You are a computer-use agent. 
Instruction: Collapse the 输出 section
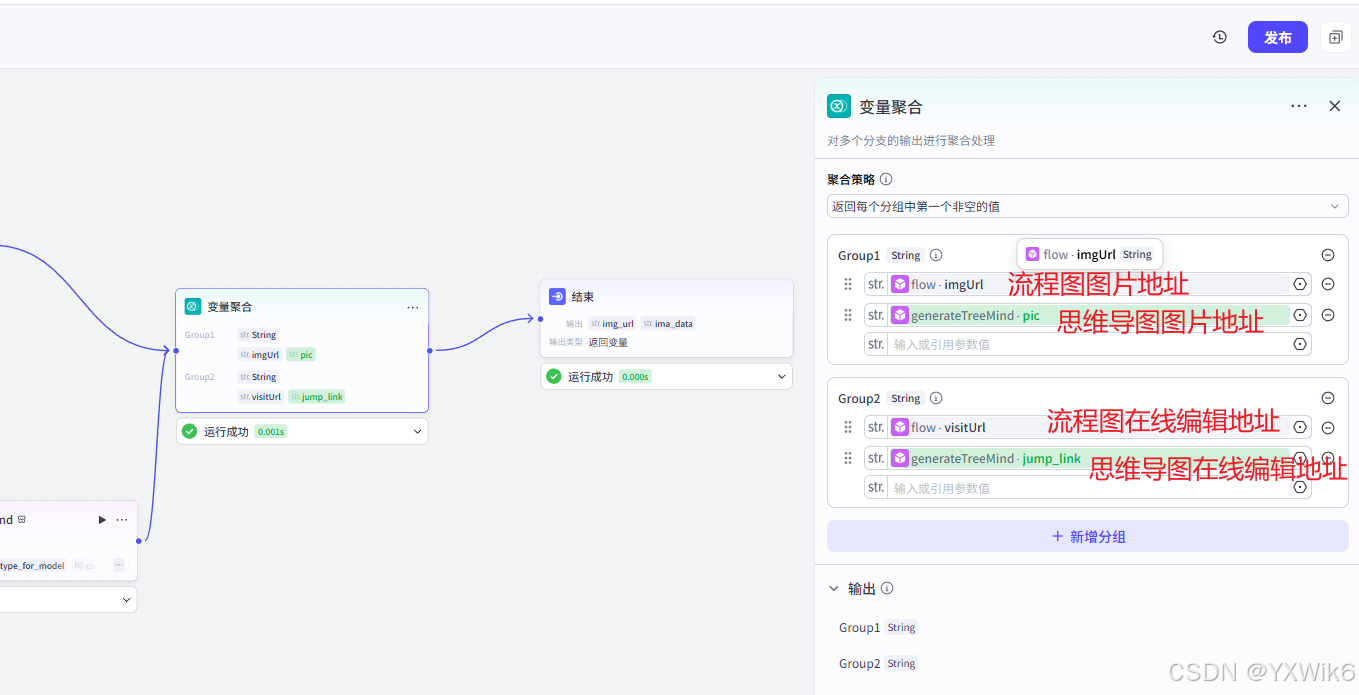834,589
